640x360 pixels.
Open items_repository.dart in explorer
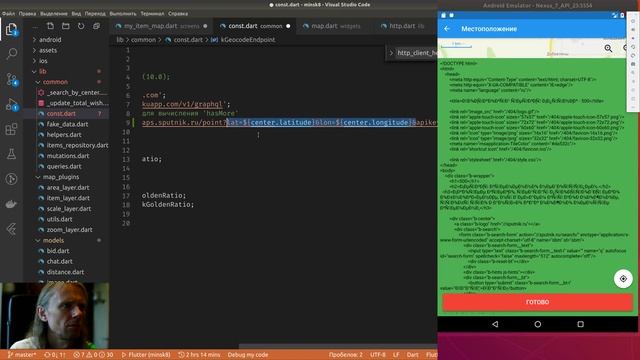77,145
